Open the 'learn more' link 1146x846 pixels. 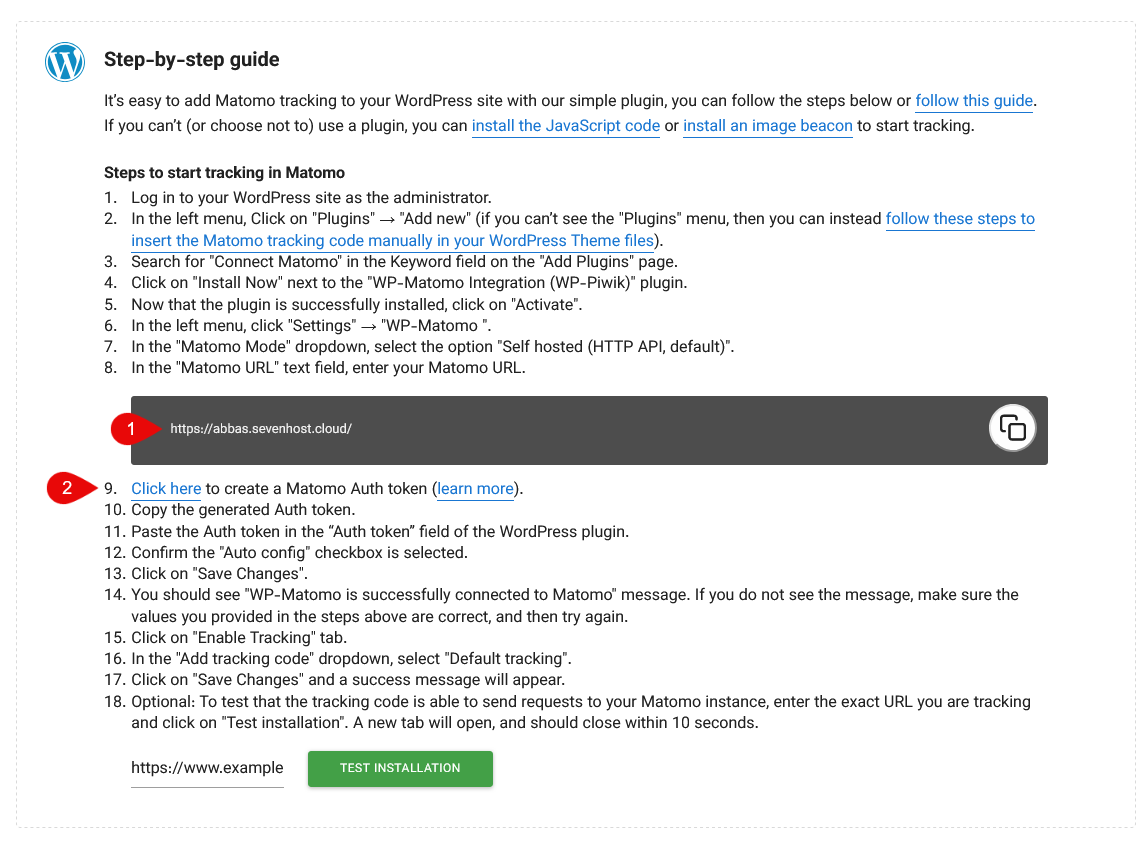475,489
